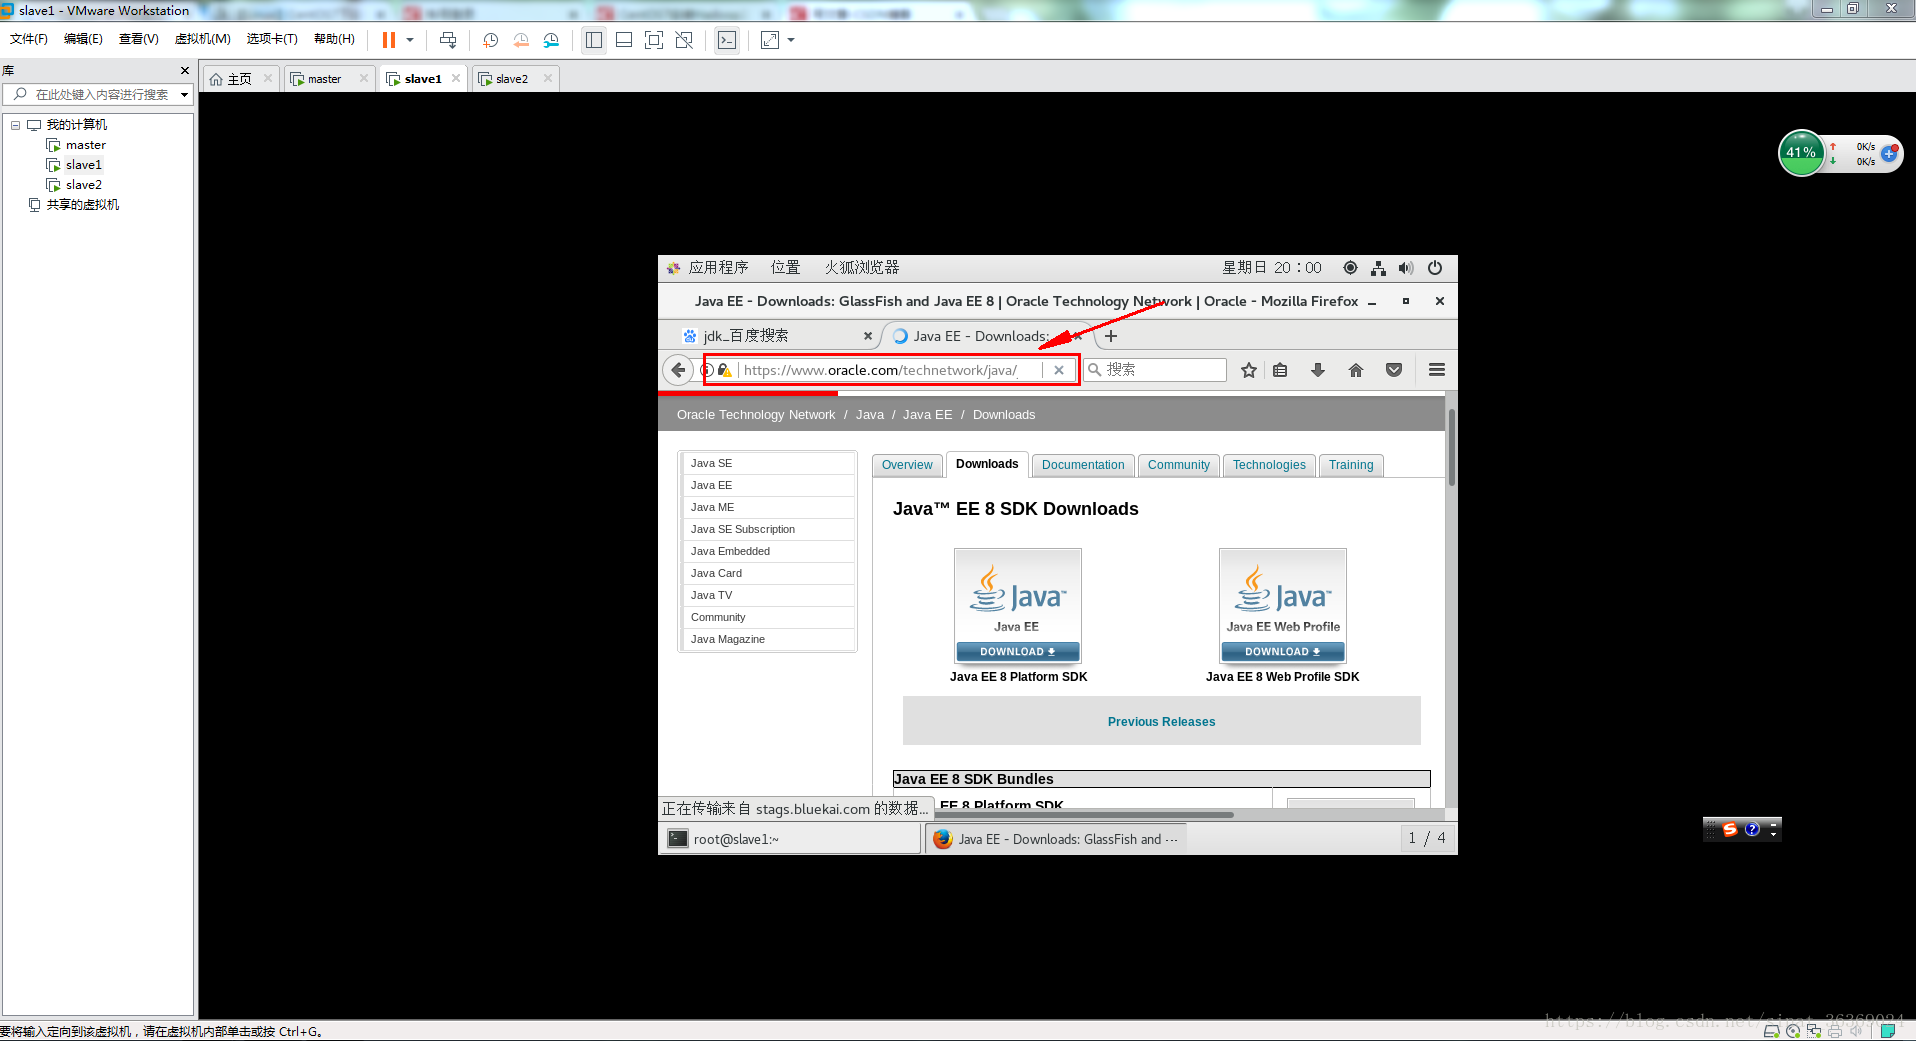The width and height of the screenshot is (1916, 1041).
Task: Bookmark this page with the star icon
Action: 1249,370
